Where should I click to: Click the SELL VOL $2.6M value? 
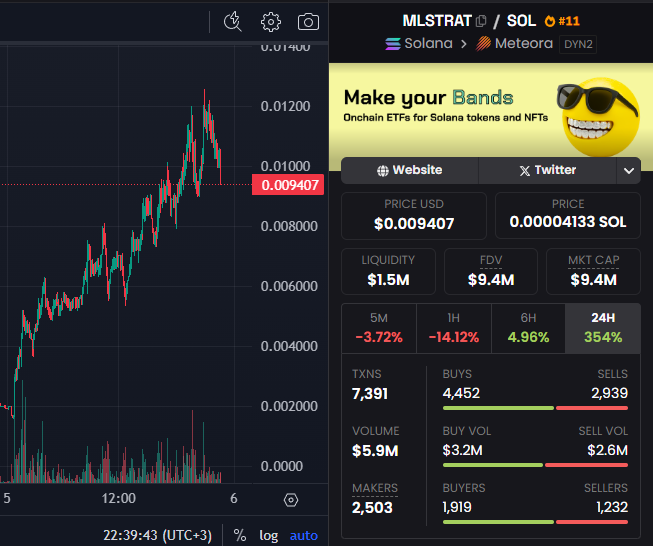coord(607,450)
